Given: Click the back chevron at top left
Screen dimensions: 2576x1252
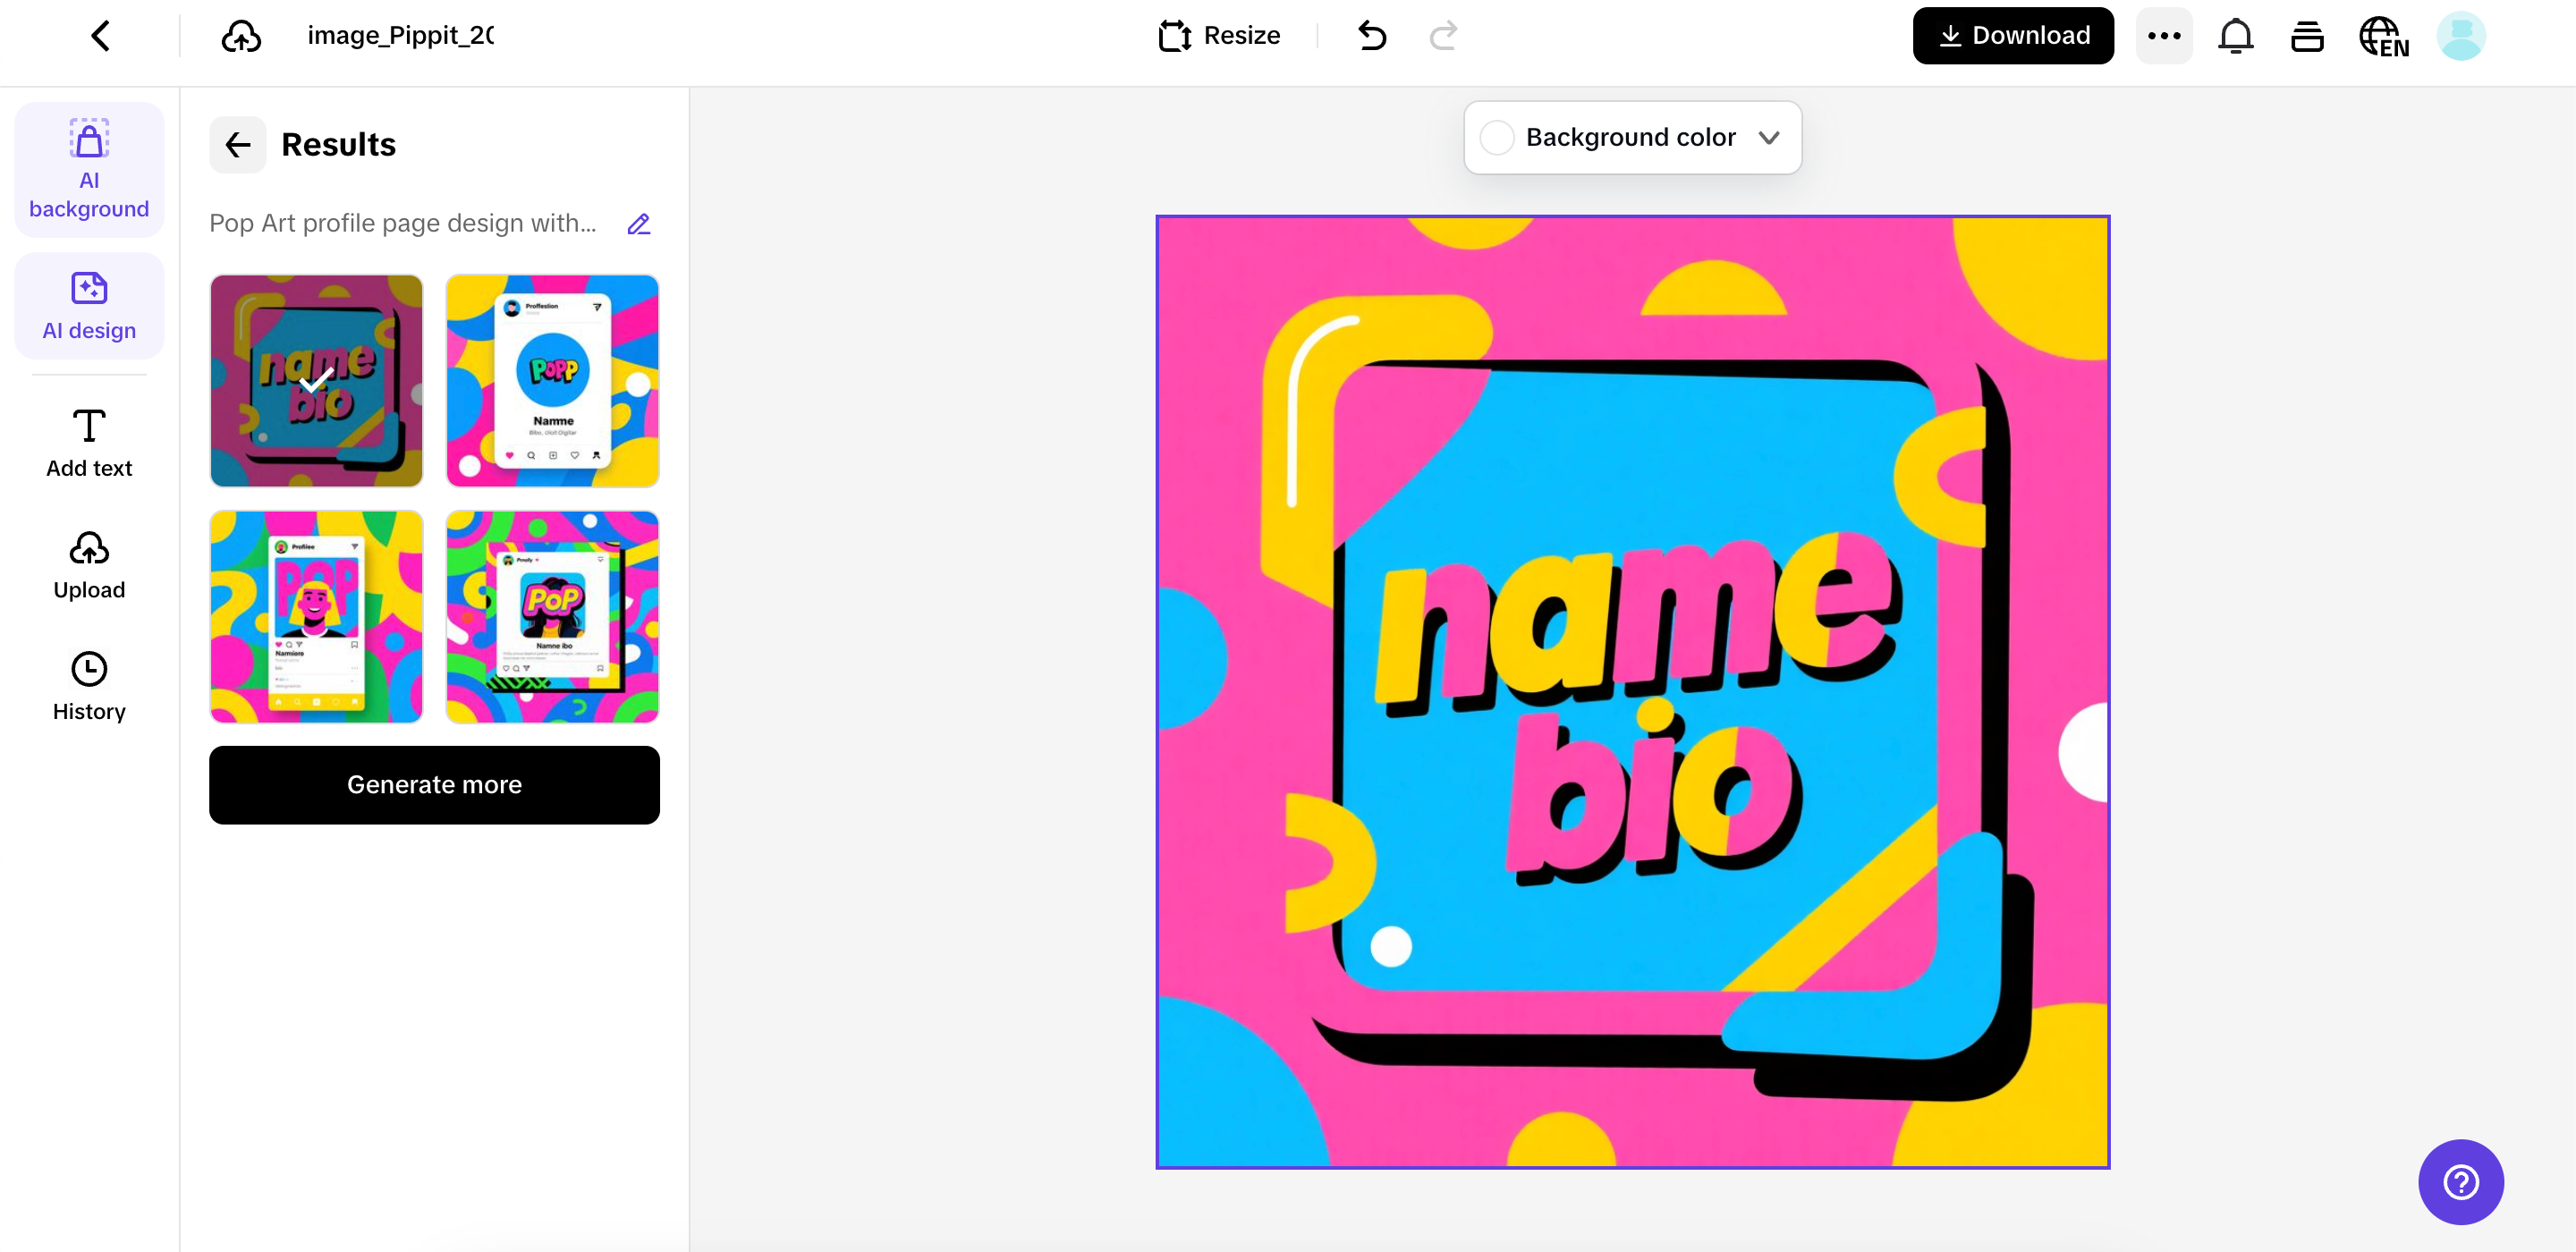Looking at the screenshot, I should 100,36.
